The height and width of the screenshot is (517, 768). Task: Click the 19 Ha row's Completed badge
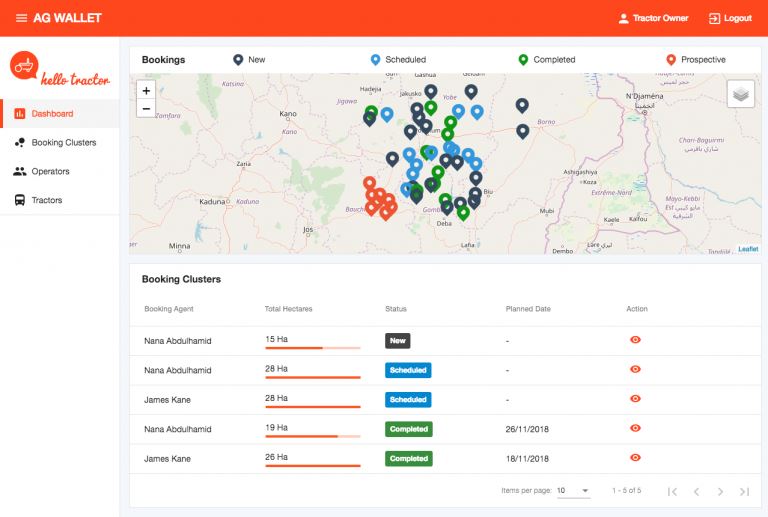(x=408, y=429)
